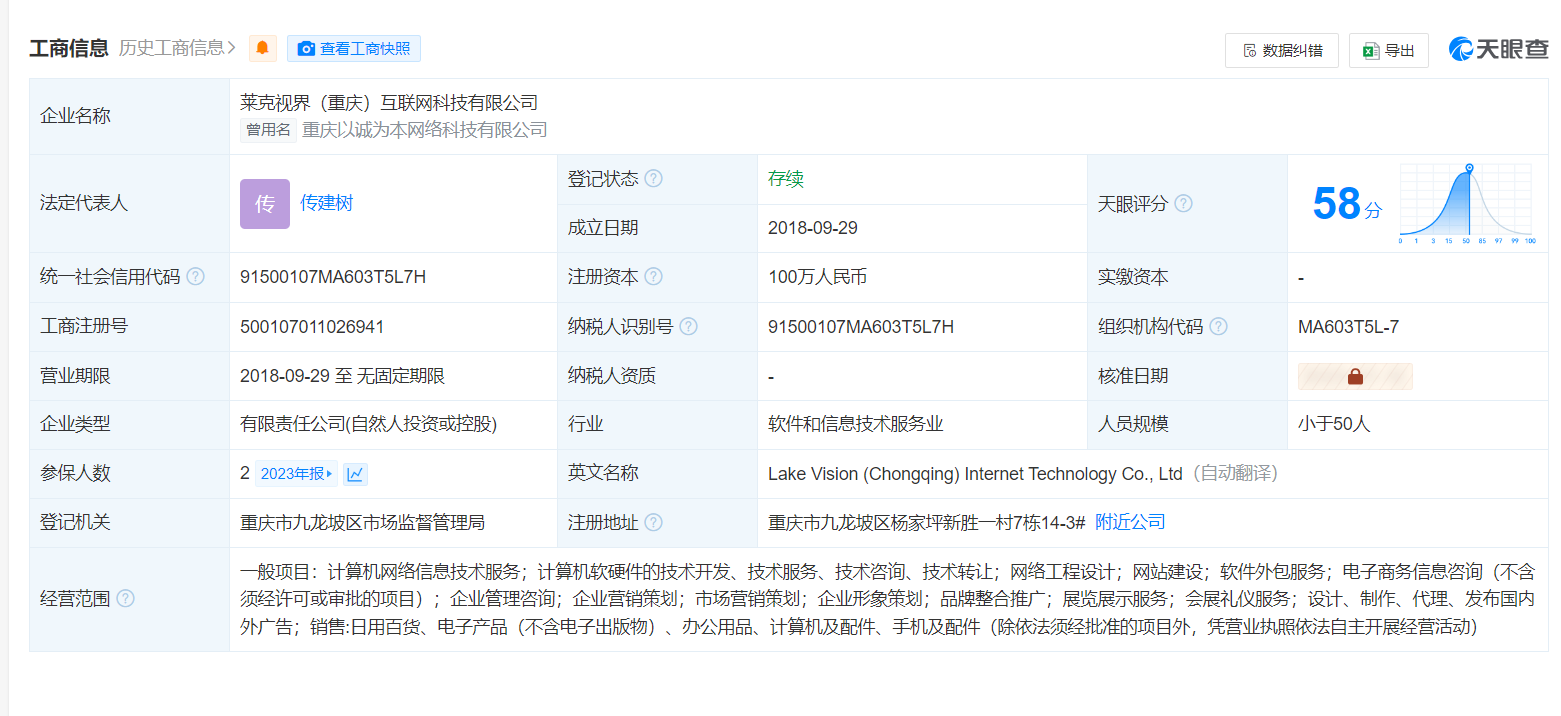1561x716 pixels.
Task: Select former name 重庆以诚为本网络科技有限公司
Action: pyautogui.click(x=425, y=130)
